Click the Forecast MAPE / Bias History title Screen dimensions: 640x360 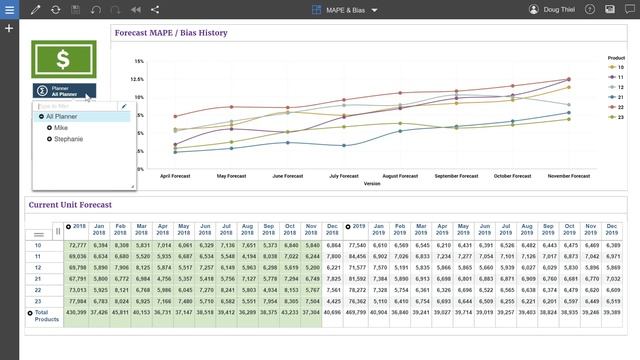pos(171,33)
